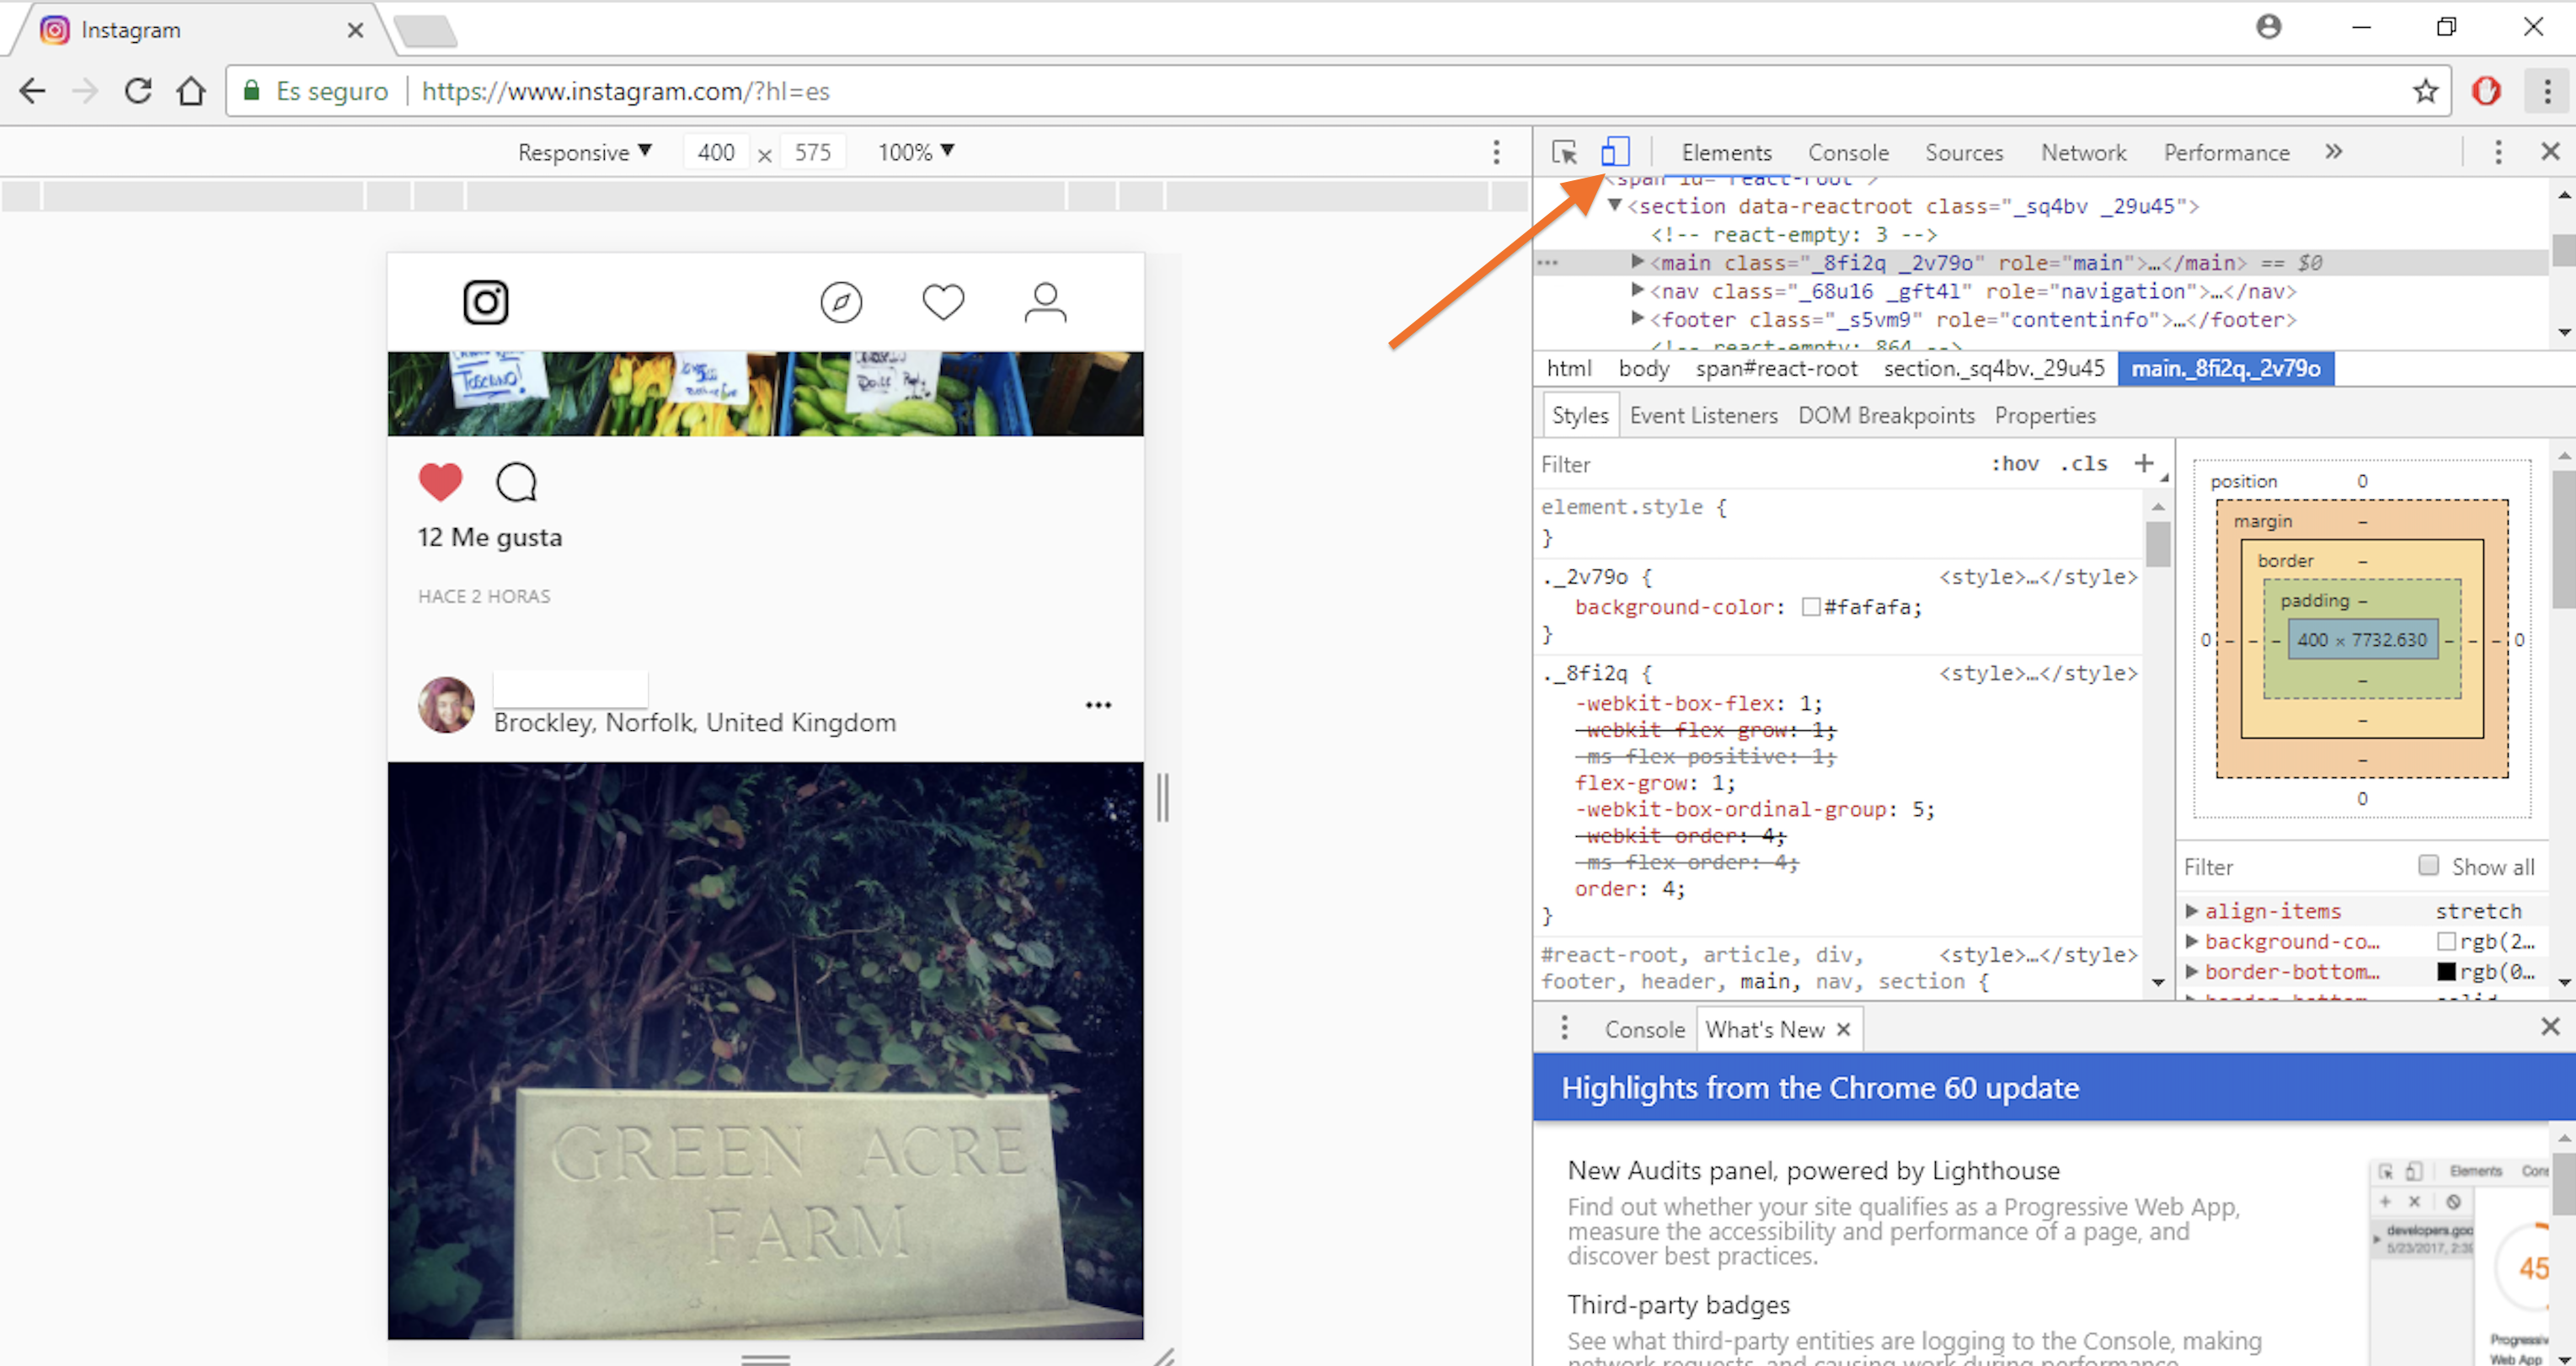Activate the inspect element picker
Image resolution: width=2576 pixels, height=1366 pixels.
coord(1564,152)
